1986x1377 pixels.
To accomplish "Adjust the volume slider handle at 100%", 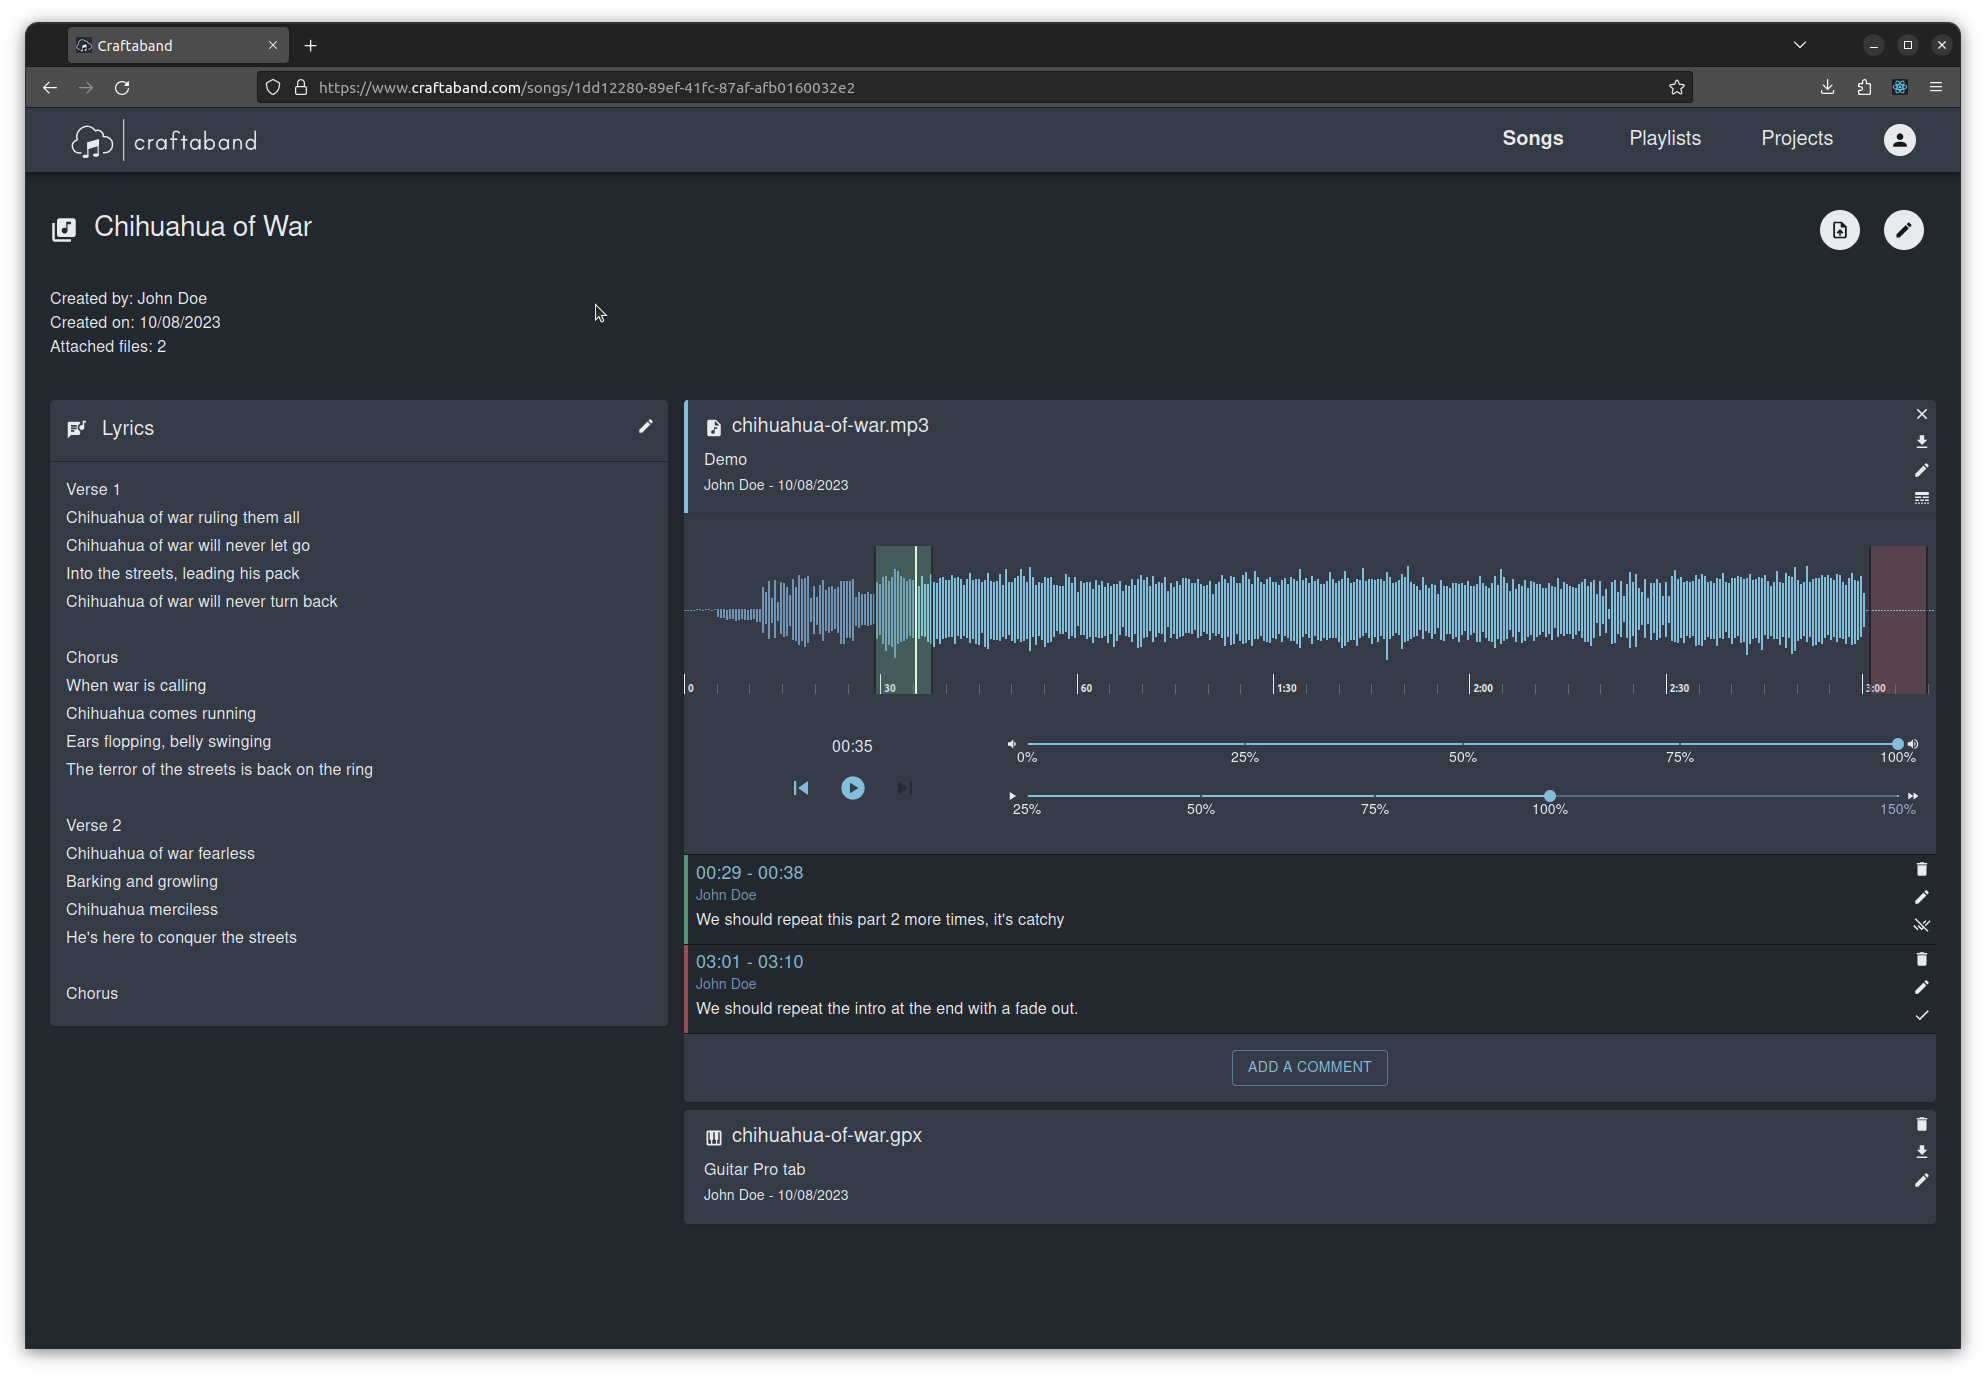I will coord(1897,744).
